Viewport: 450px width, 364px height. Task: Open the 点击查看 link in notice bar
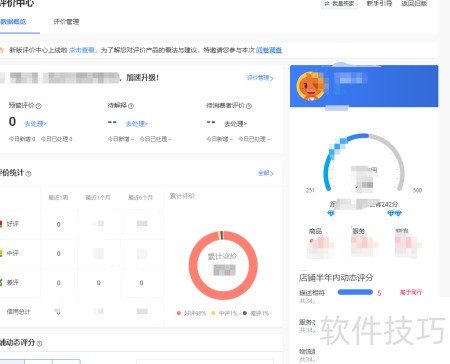click(x=82, y=50)
